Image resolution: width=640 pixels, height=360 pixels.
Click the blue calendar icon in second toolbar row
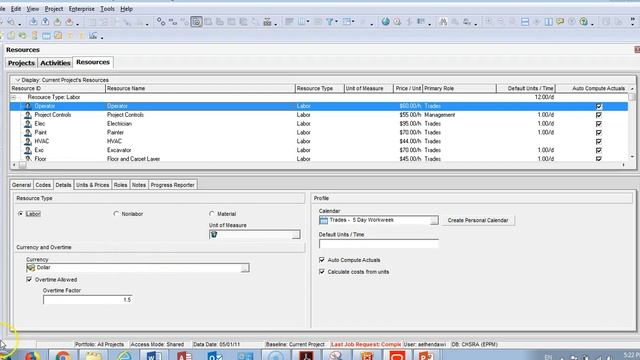coord(46,36)
